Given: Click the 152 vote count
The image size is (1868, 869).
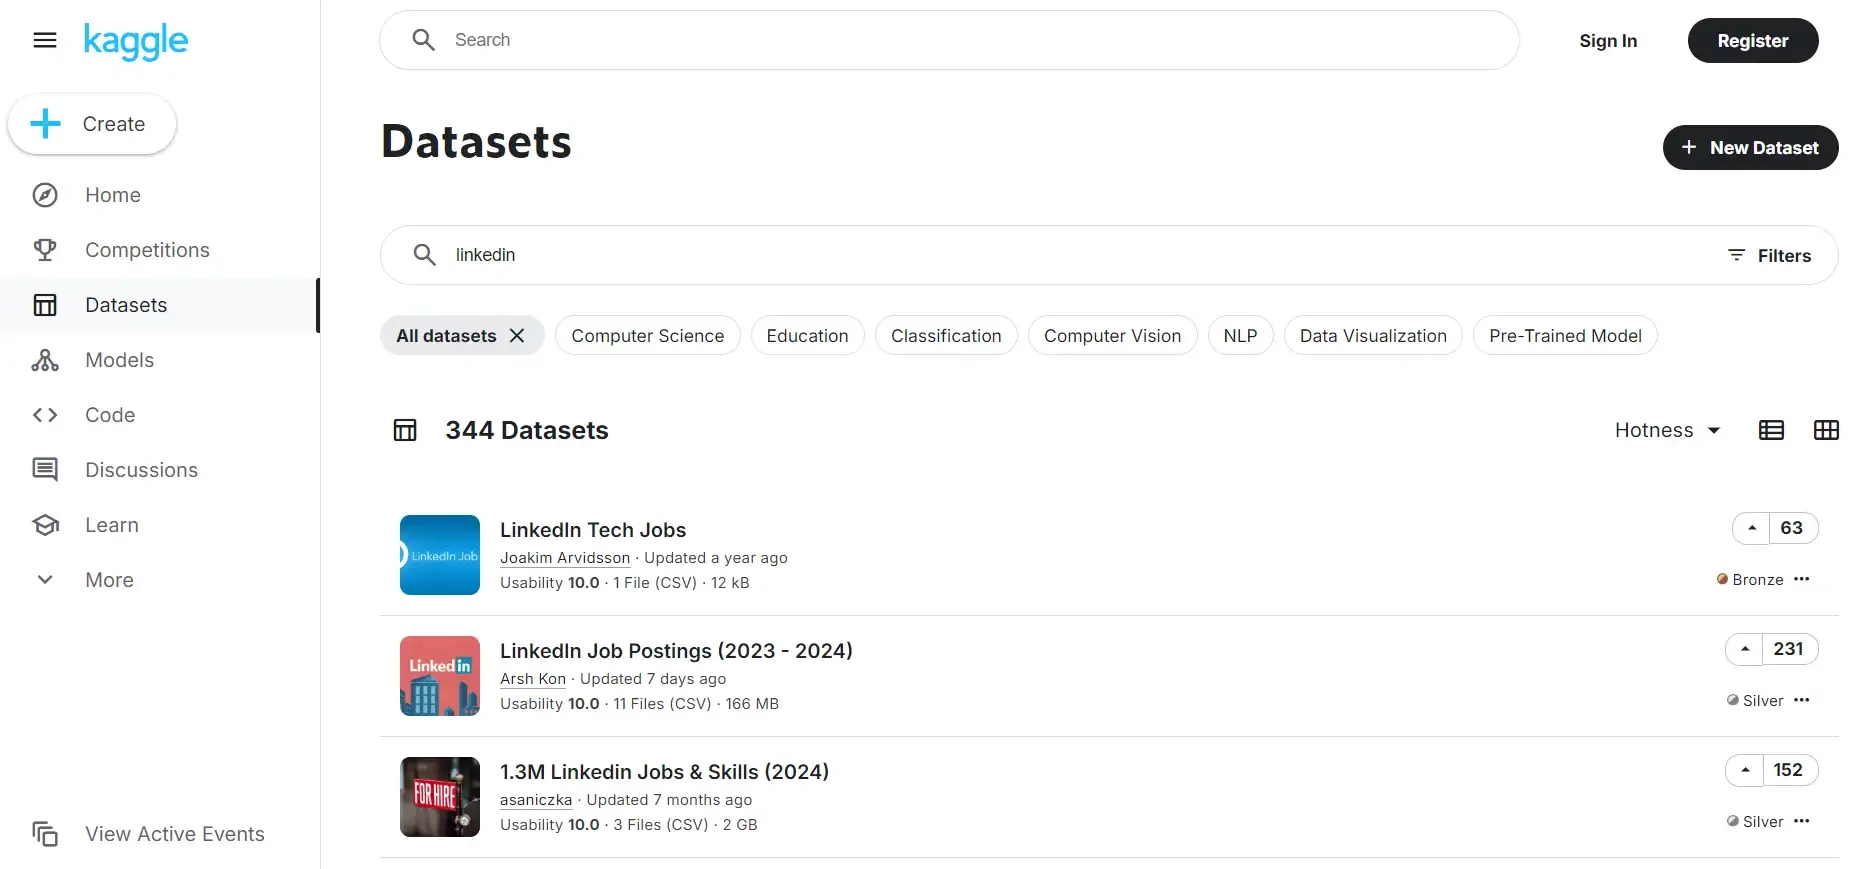Looking at the screenshot, I should click(x=1789, y=770).
